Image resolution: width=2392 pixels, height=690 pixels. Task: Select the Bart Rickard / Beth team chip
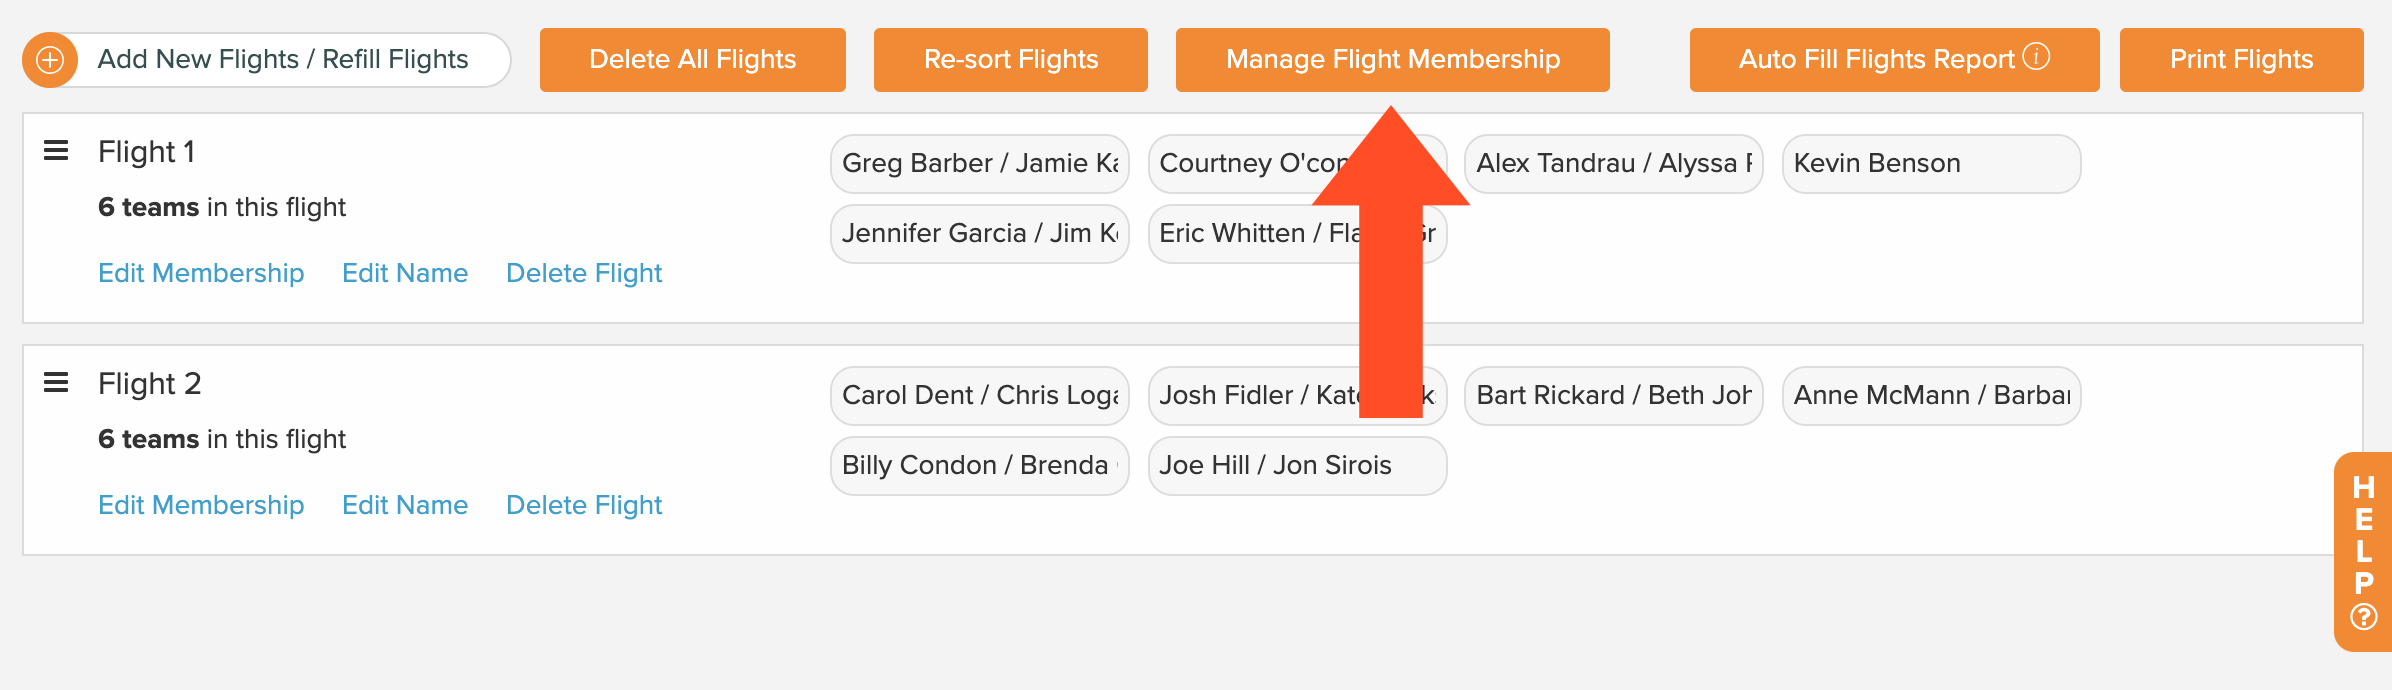coord(1614,396)
